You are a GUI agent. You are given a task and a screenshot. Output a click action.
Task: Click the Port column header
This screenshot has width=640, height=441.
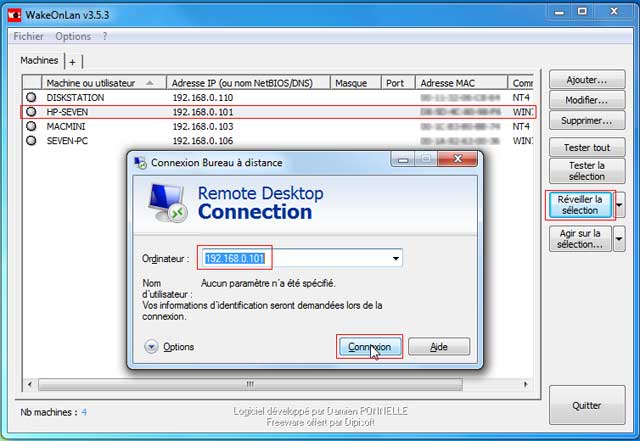point(398,83)
